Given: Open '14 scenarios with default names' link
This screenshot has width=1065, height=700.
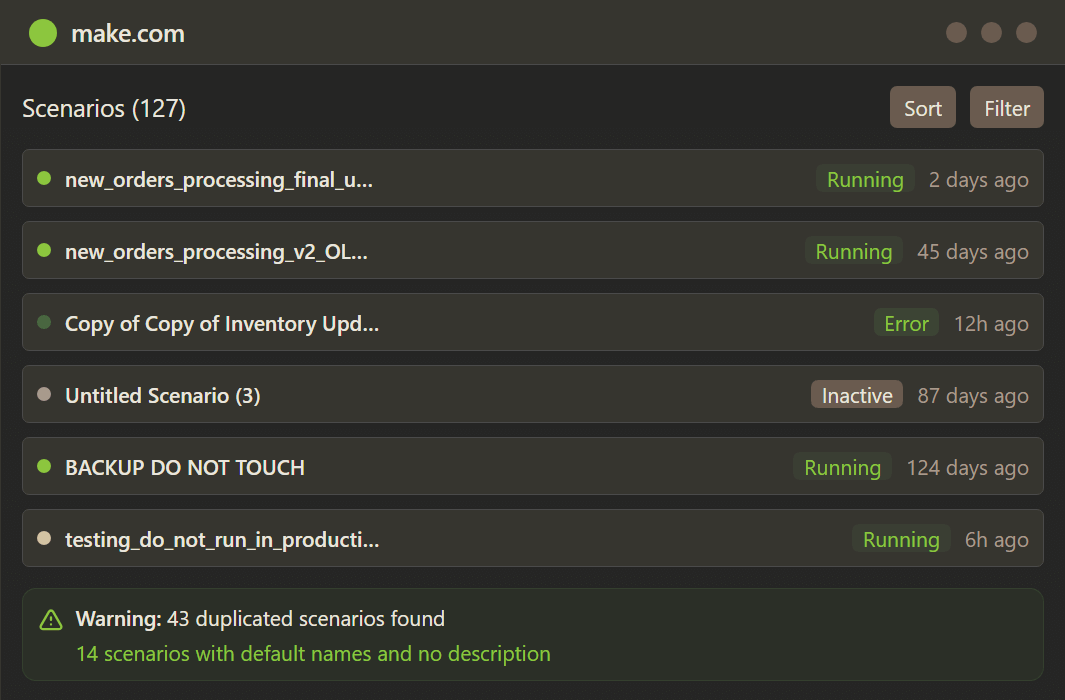Looking at the screenshot, I should (x=313, y=653).
